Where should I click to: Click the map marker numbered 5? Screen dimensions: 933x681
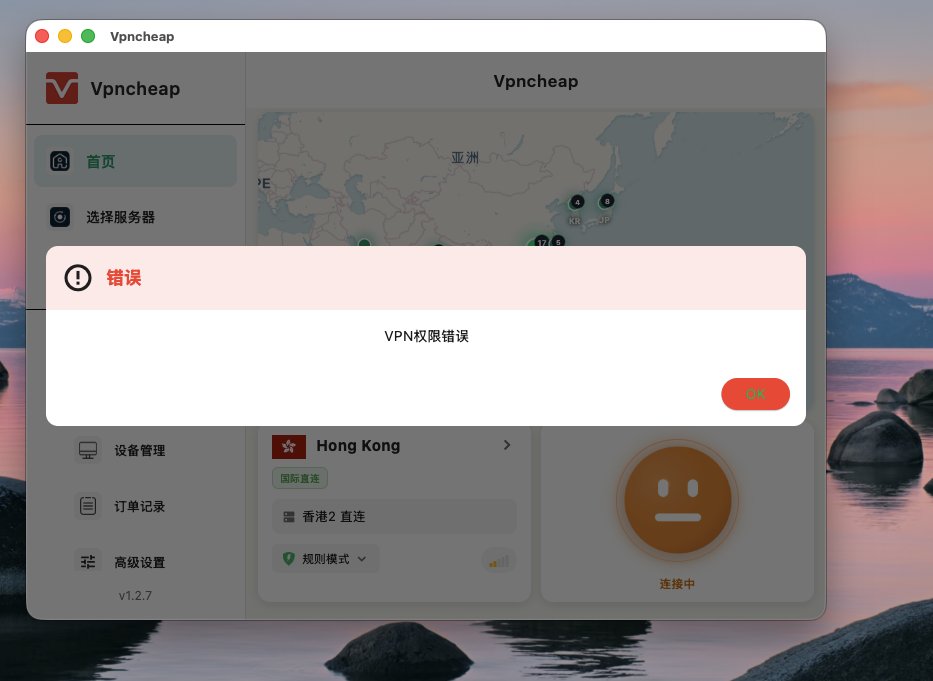[558, 241]
